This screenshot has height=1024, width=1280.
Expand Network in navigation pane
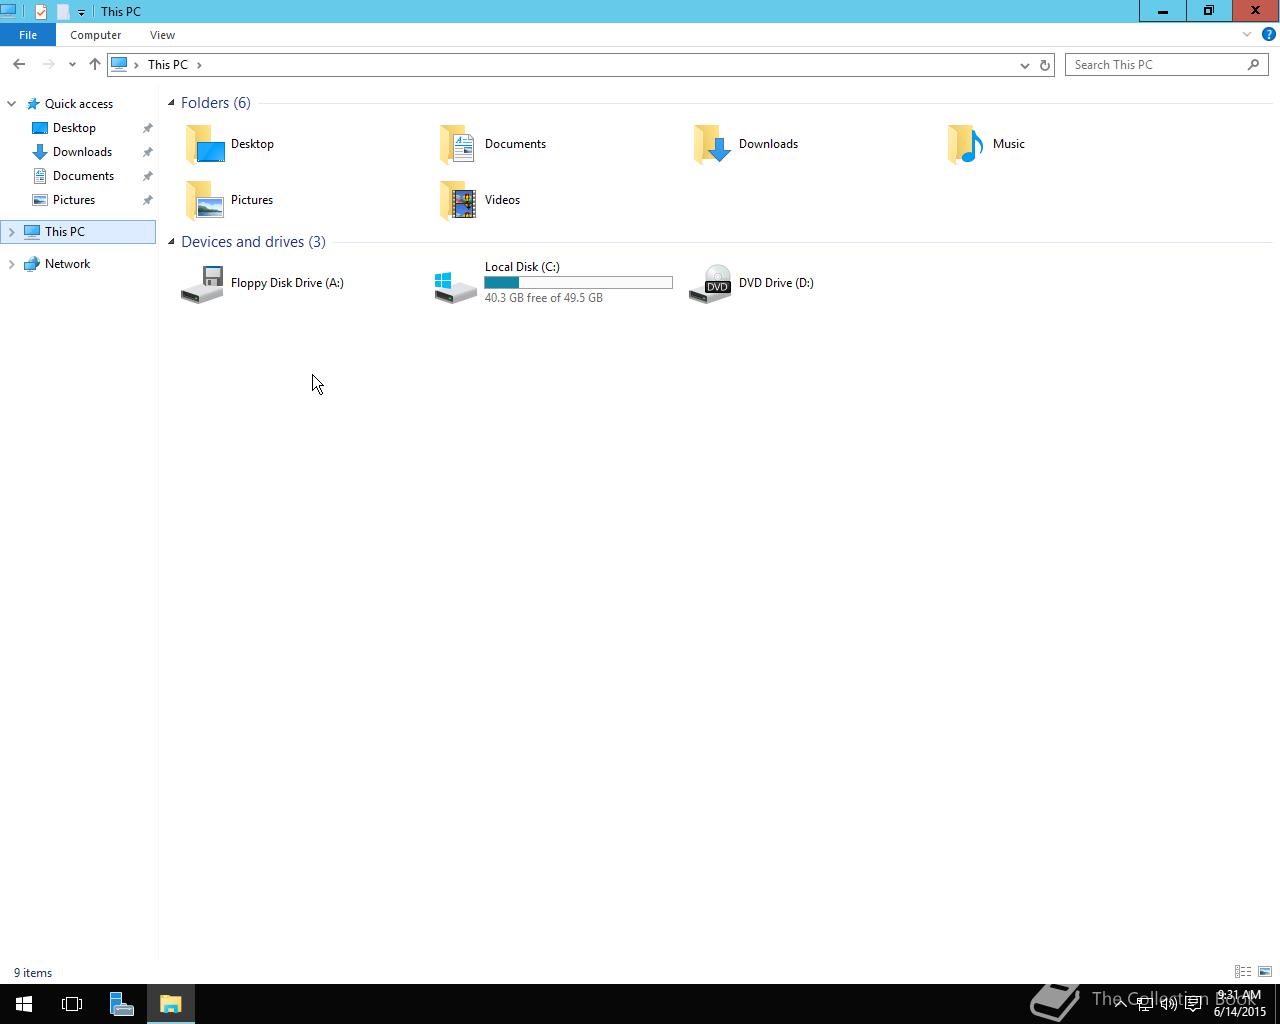pos(12,264)
